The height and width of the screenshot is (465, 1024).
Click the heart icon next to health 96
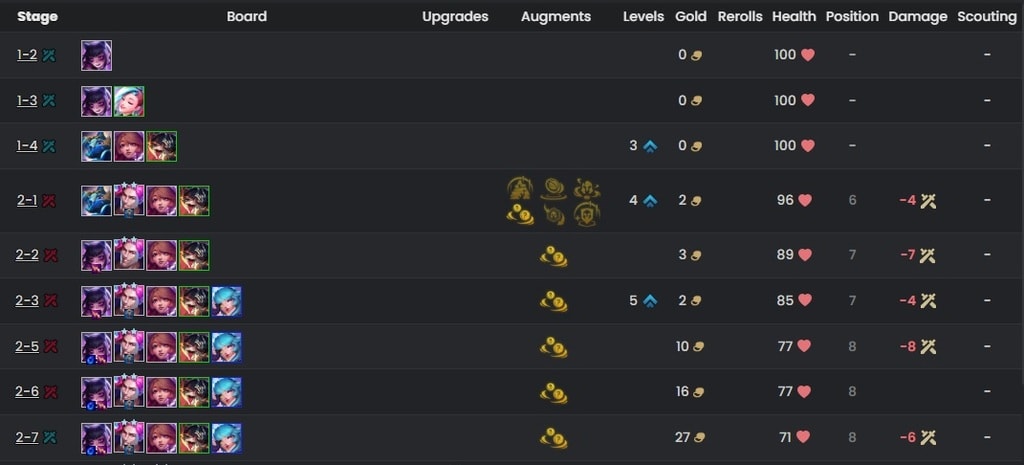[805, 200]
